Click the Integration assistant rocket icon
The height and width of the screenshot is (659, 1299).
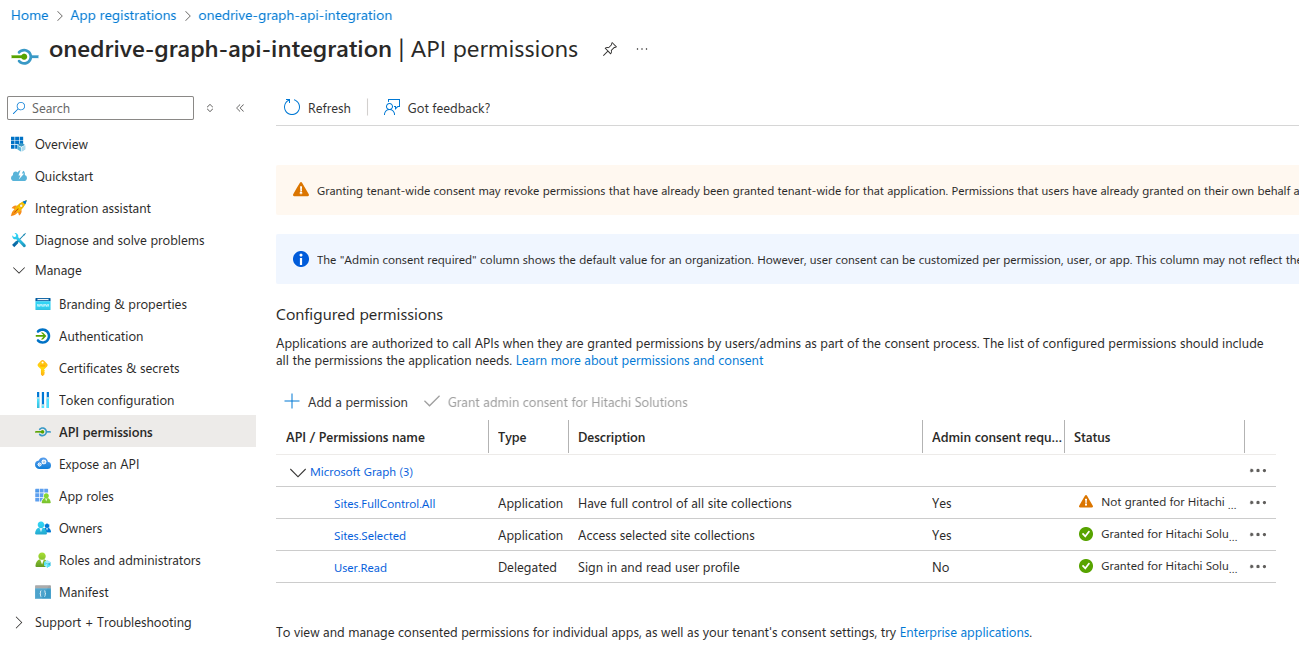coord(18,208)
